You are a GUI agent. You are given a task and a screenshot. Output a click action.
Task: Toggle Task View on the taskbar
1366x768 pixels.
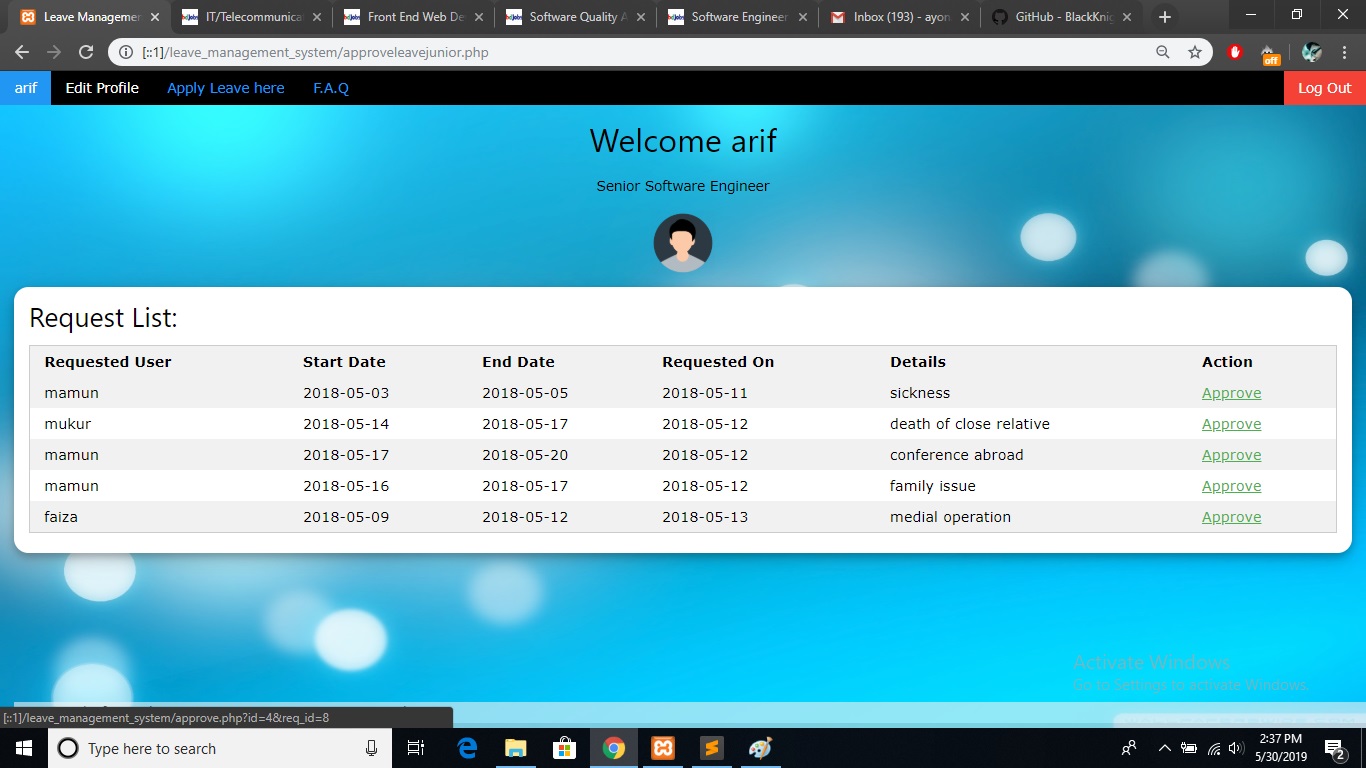416,748
